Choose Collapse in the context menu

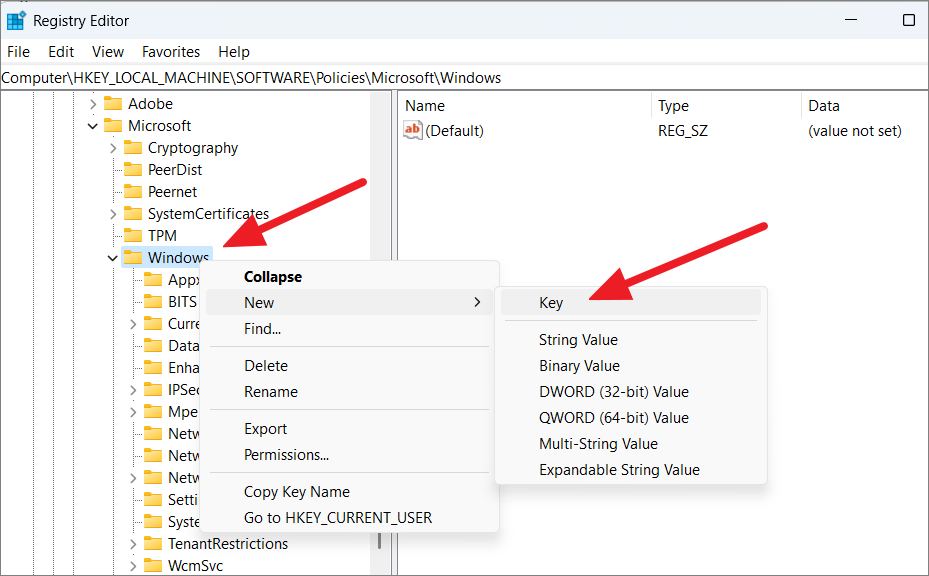point(350,277)
